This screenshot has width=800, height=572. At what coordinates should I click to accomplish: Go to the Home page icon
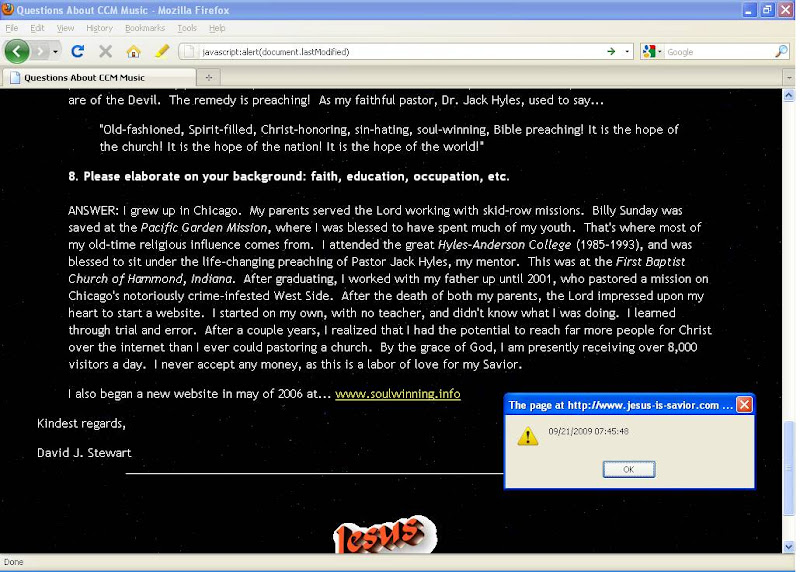click(134, 51)
